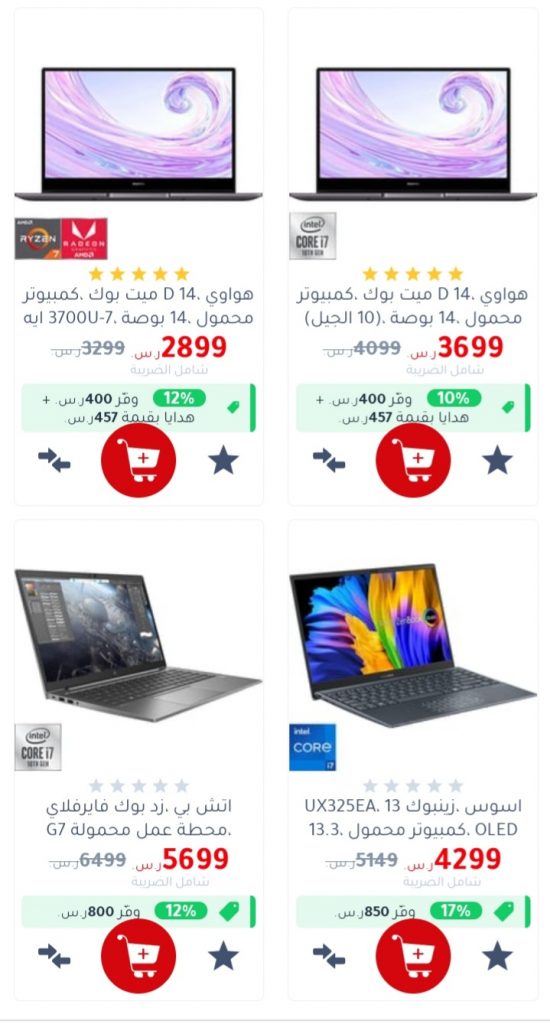Favorite the Asus ZenBook 13 with star

point(498,955)
